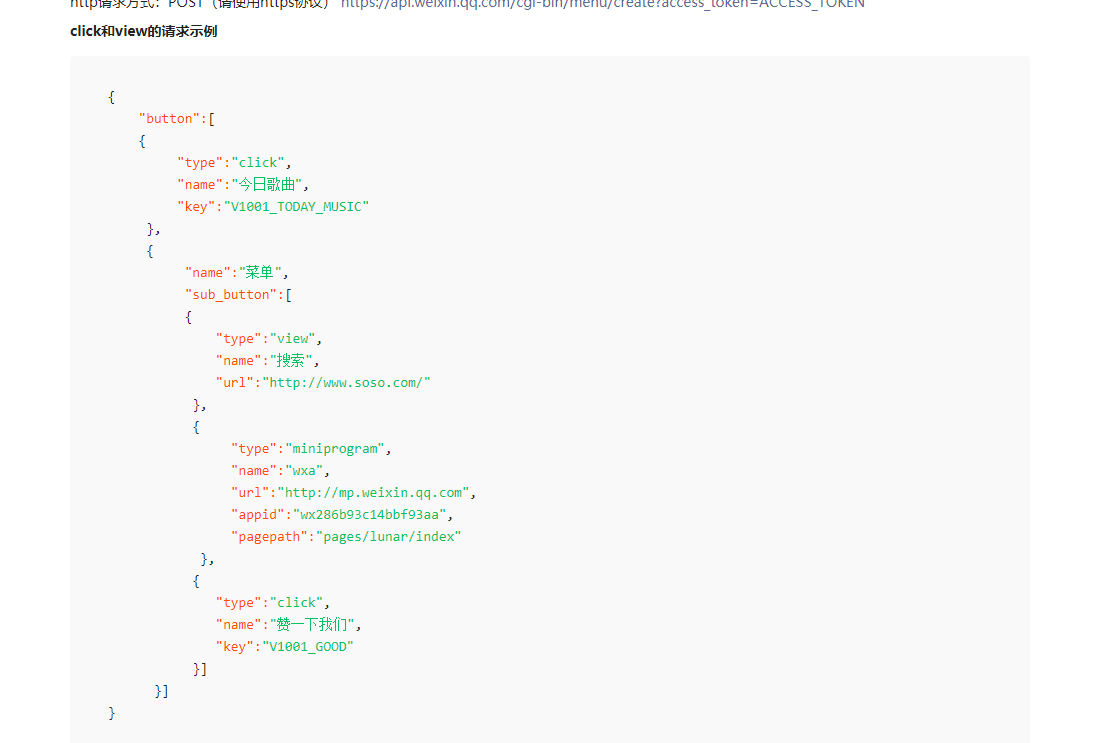Click the key value "V1001_GOOD"

[x=308, y=647]
